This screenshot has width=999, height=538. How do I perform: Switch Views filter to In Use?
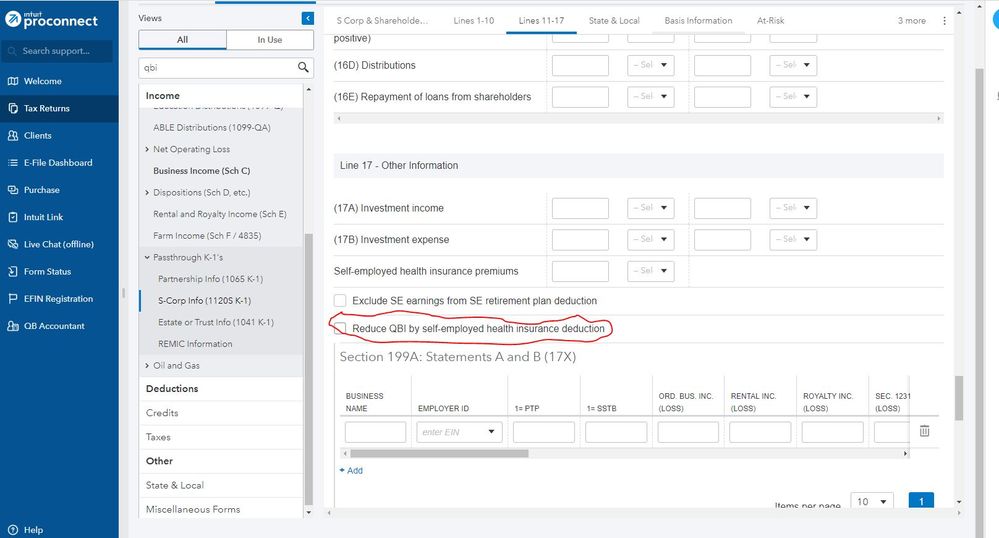[x=269, y=40]
